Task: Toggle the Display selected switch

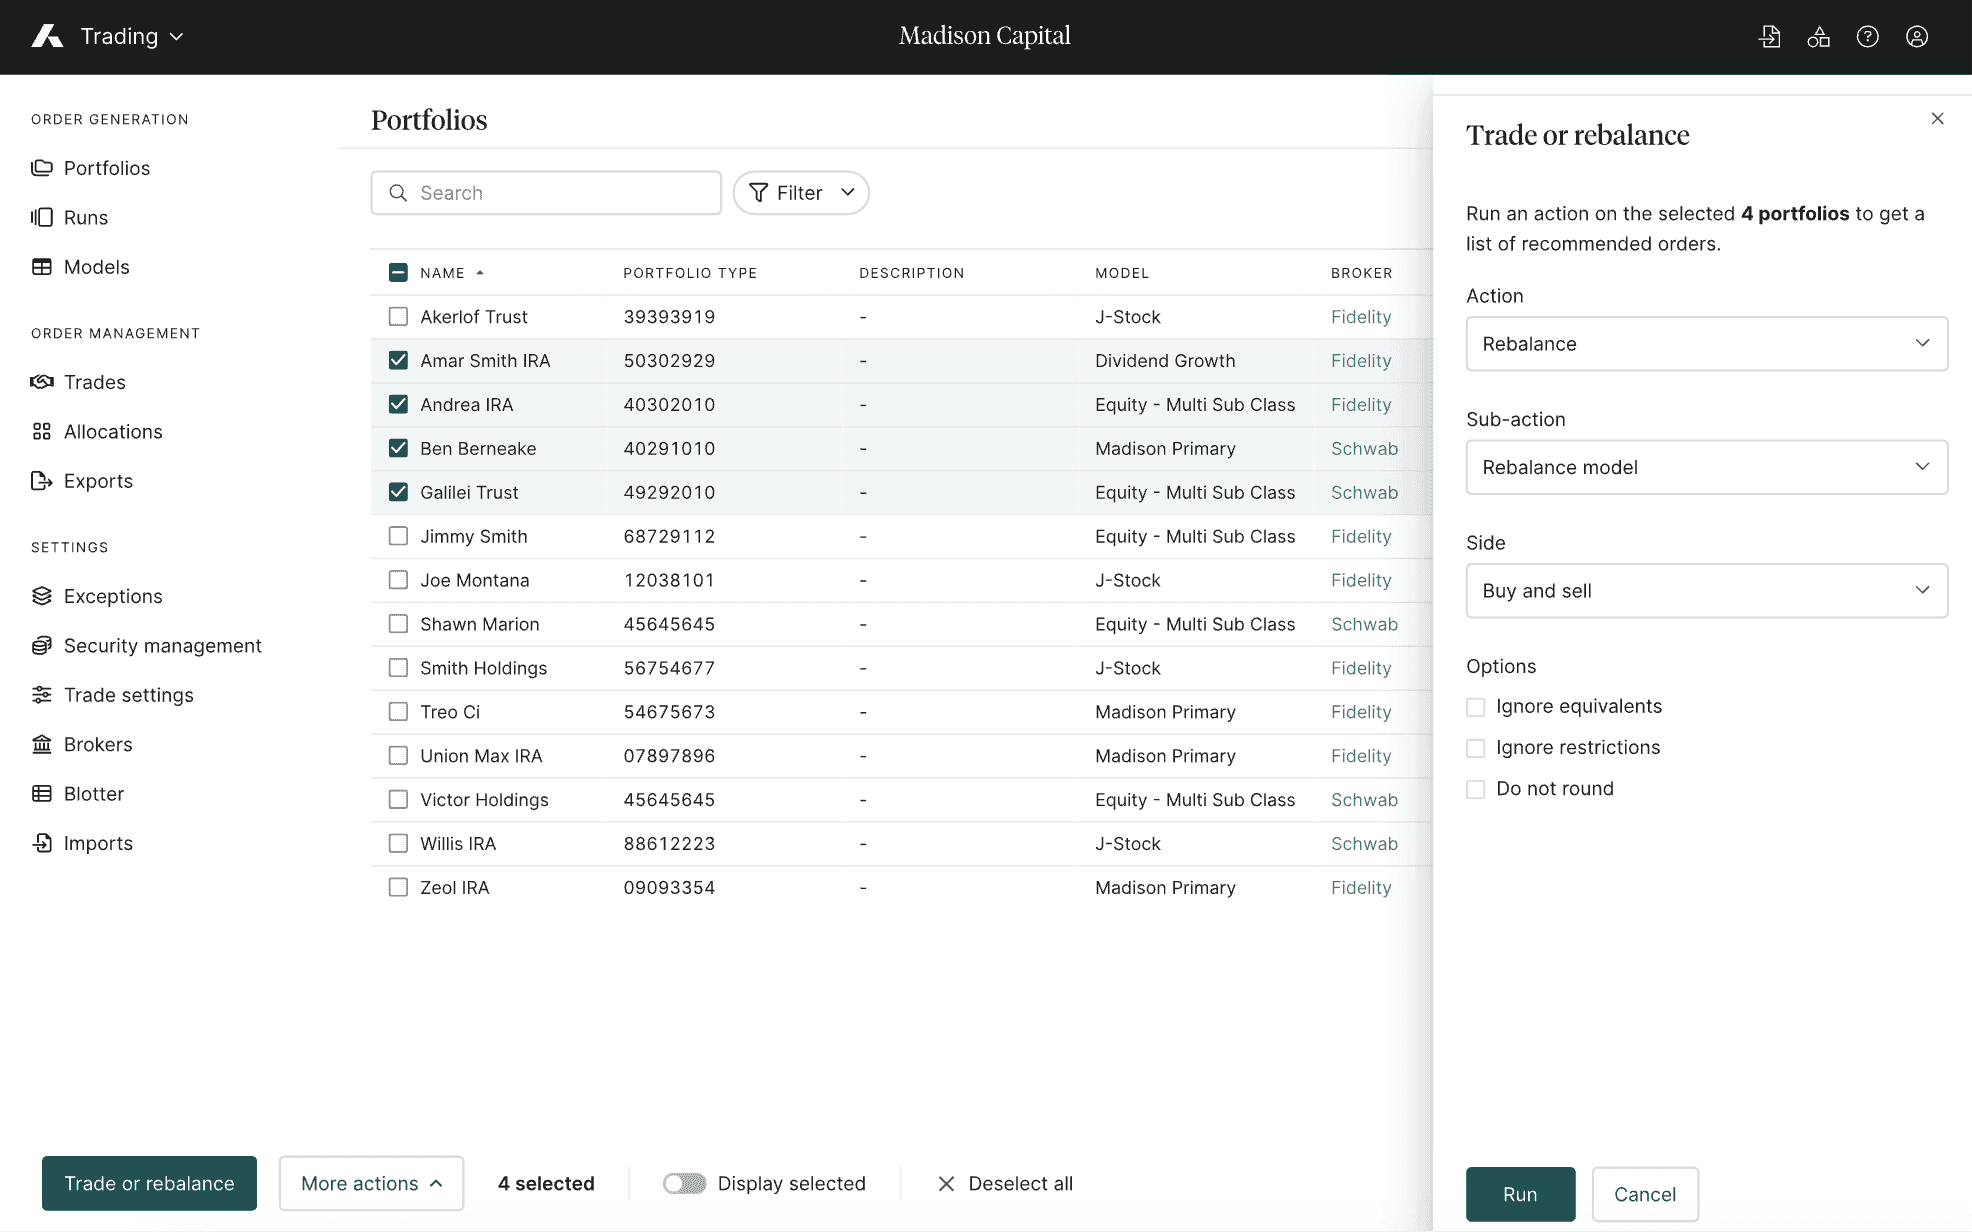Action: 684,1183
